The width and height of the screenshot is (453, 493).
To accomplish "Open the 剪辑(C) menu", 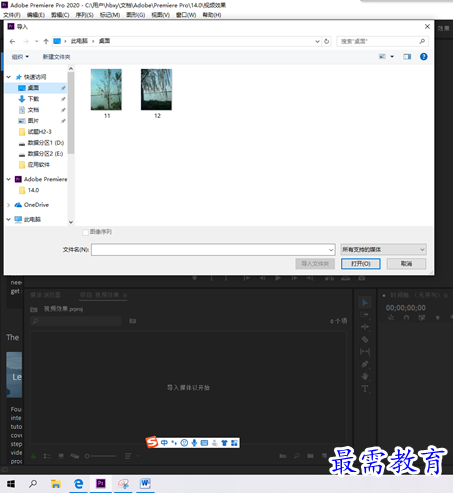I will point(60,15).
